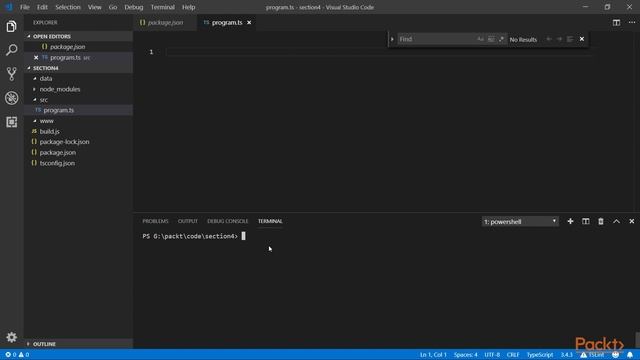Open the File menu
The height and width of the screenshot is (360, 640).
24,7
